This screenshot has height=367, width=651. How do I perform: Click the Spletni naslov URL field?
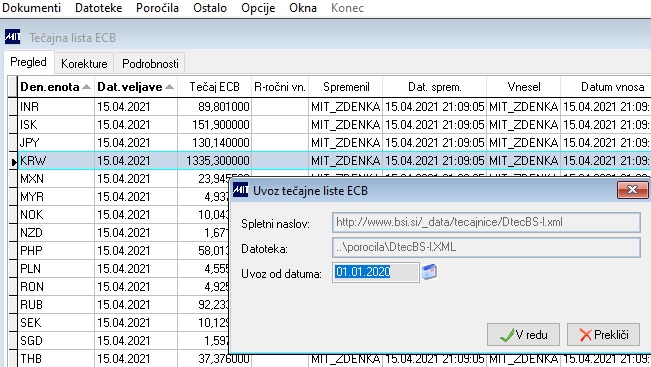[x=486, y=223]
